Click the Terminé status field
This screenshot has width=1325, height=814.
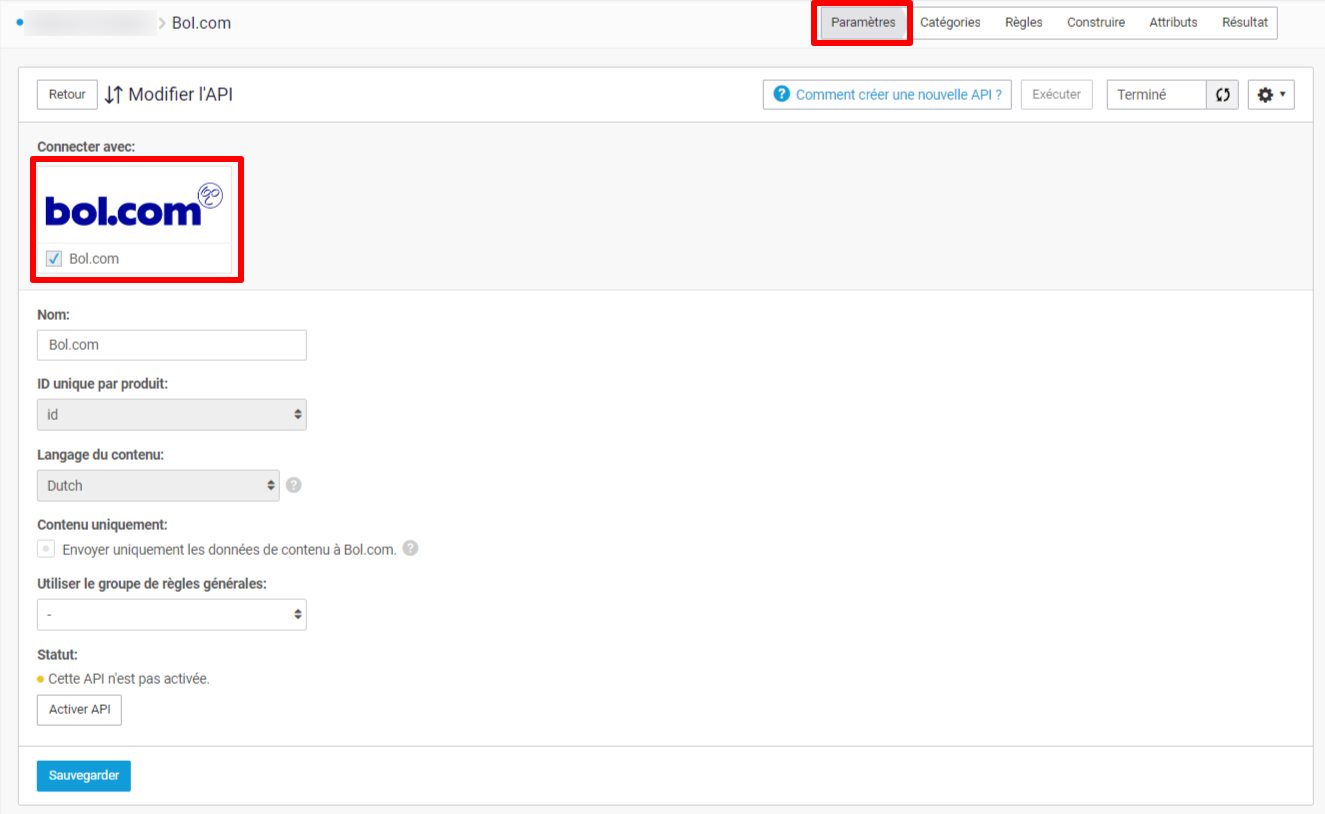(1156, 95)
